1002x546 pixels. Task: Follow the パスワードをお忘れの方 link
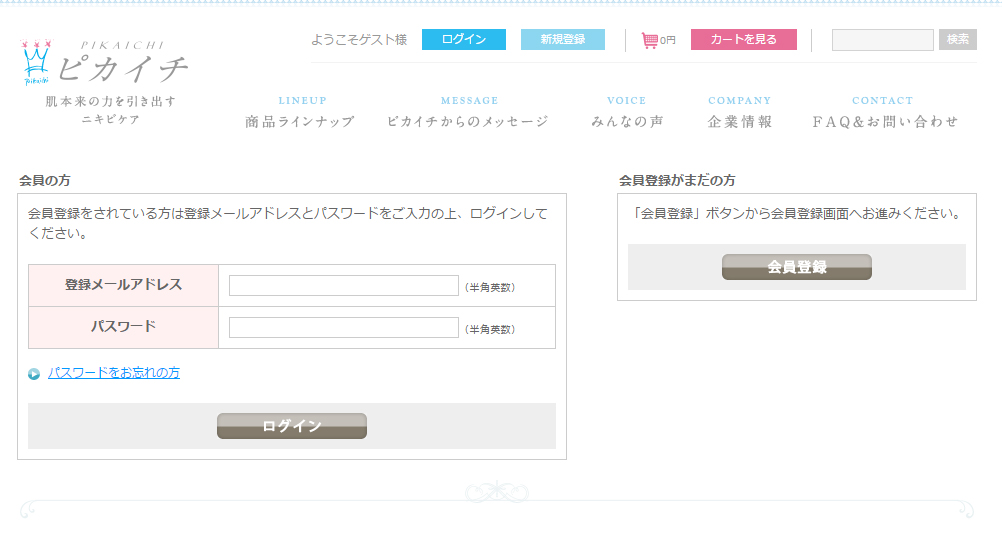(x=114, y=373)
